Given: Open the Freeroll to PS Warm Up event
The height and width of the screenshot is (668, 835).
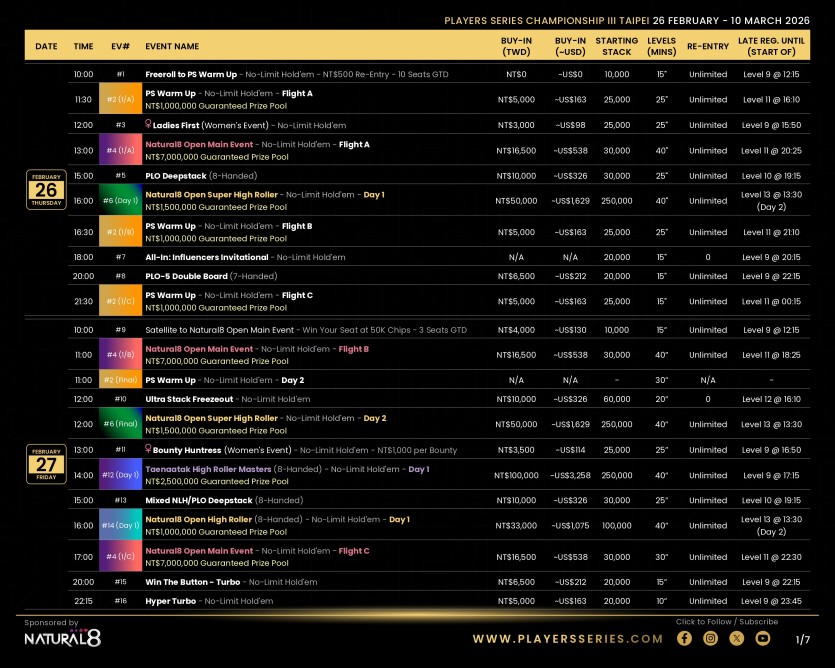Looking at the screenshot, I should coord(191,74).
